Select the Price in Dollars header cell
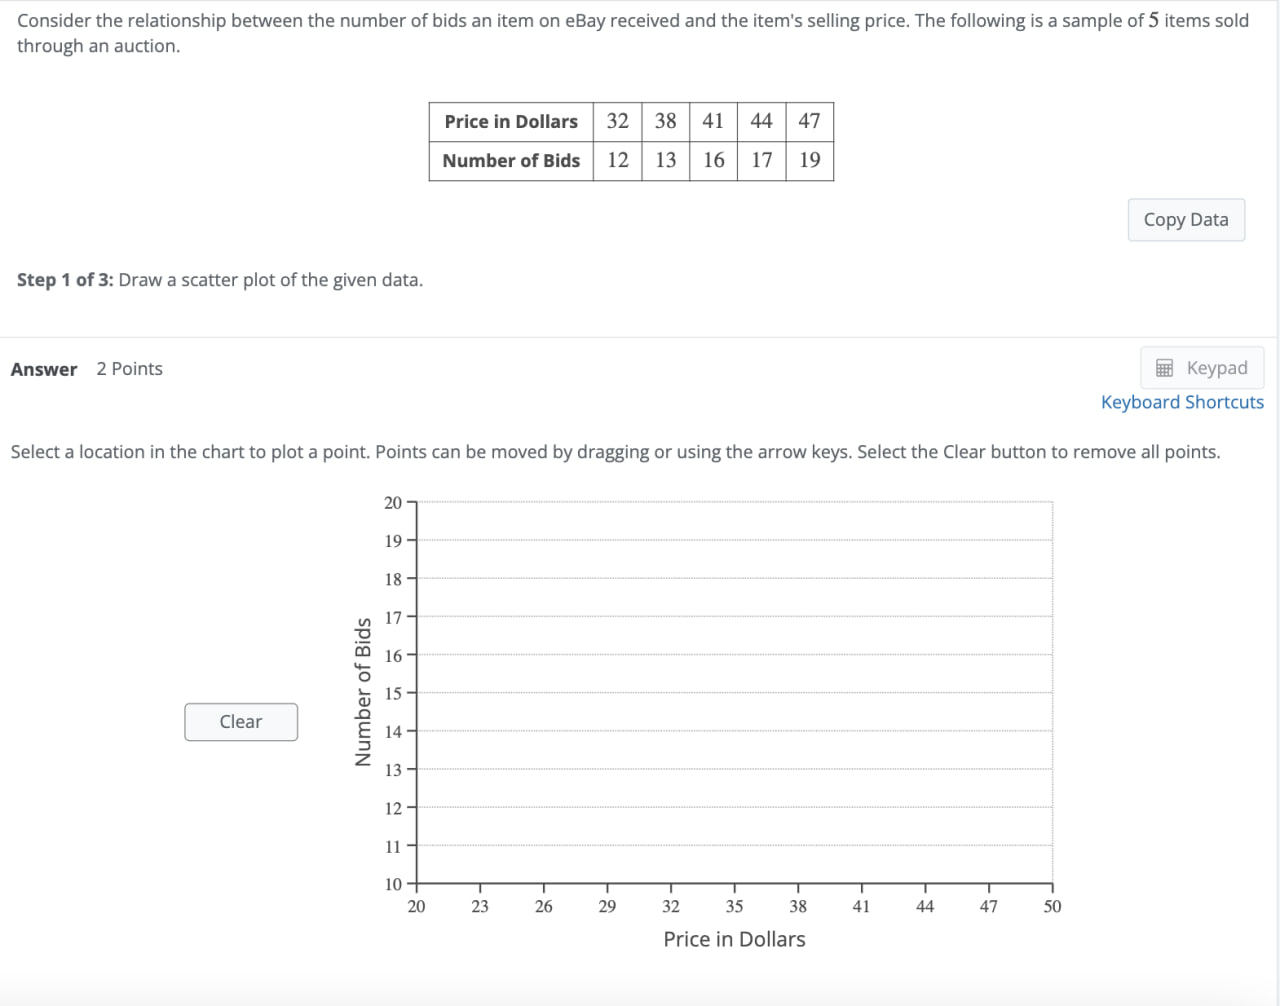This screenshot has height=1006, width=1280. click(510, 121)
